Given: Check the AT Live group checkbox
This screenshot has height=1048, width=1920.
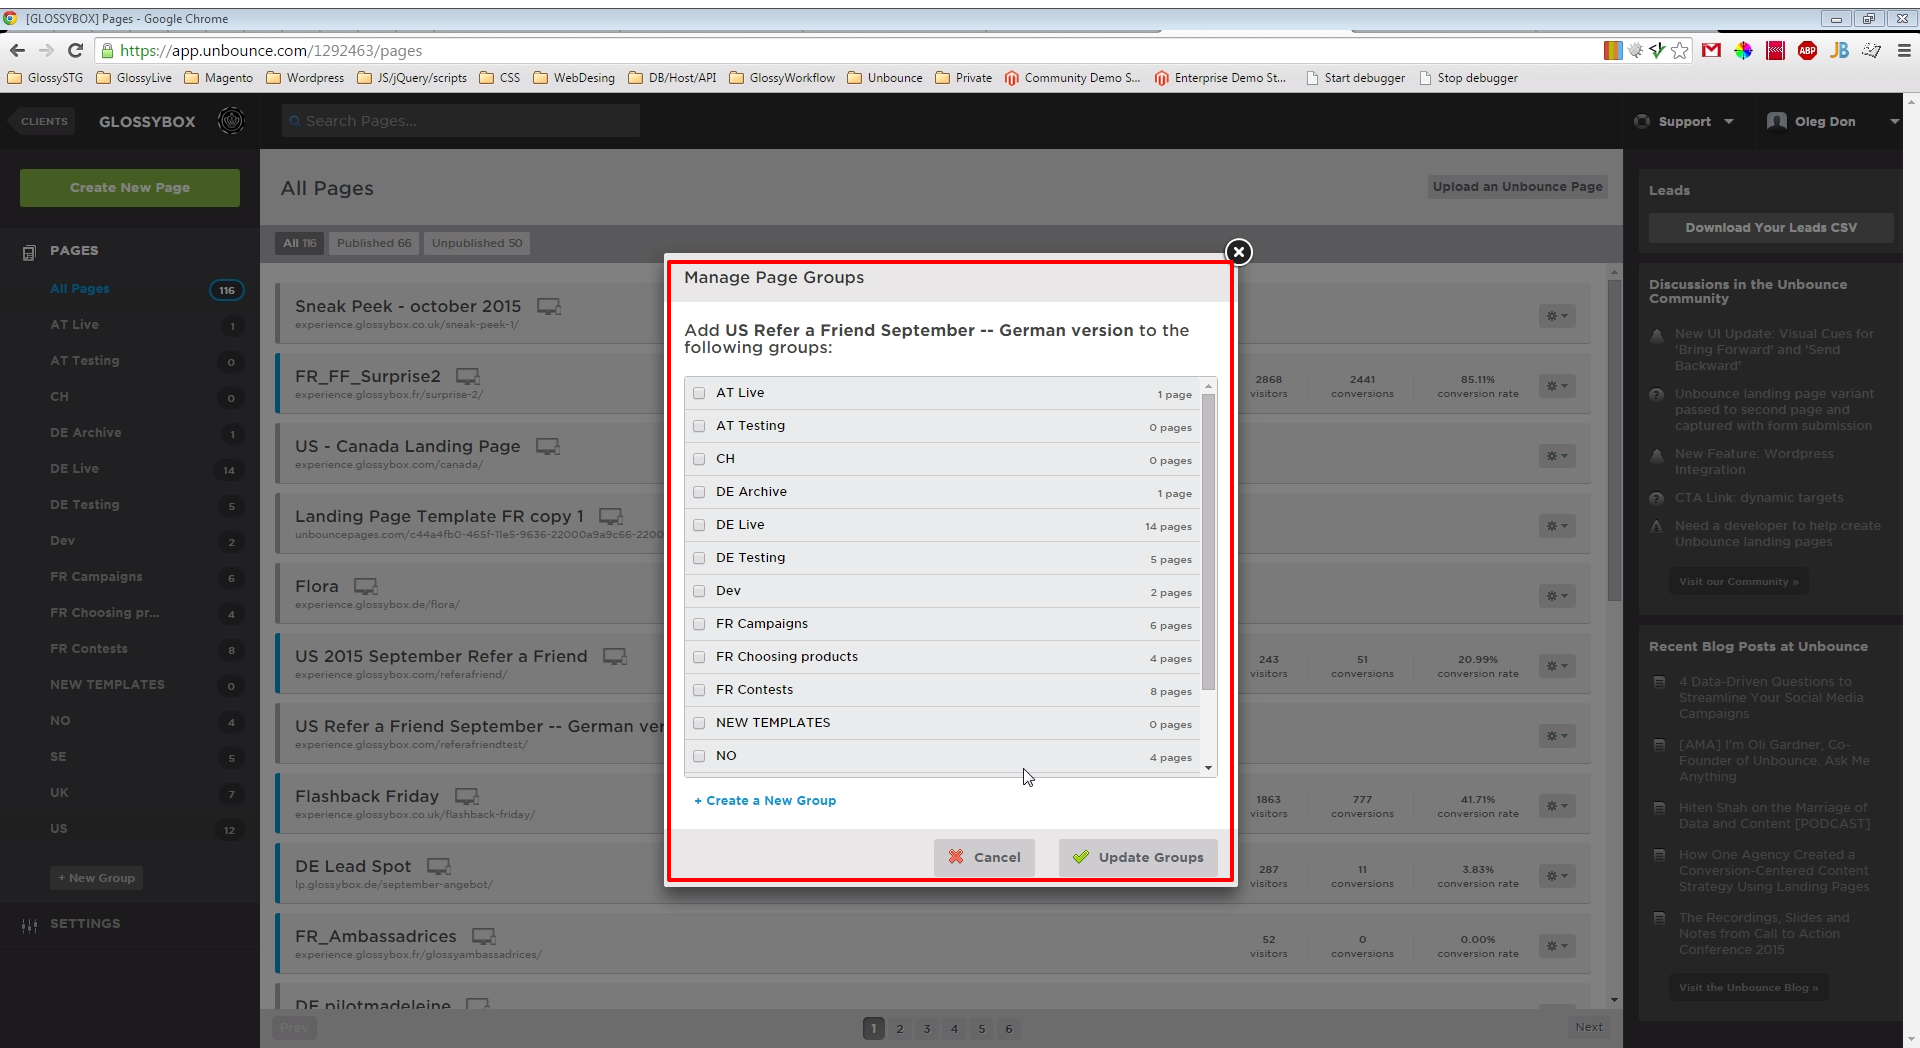Looking at the screenshot, I should coord(699,393).
